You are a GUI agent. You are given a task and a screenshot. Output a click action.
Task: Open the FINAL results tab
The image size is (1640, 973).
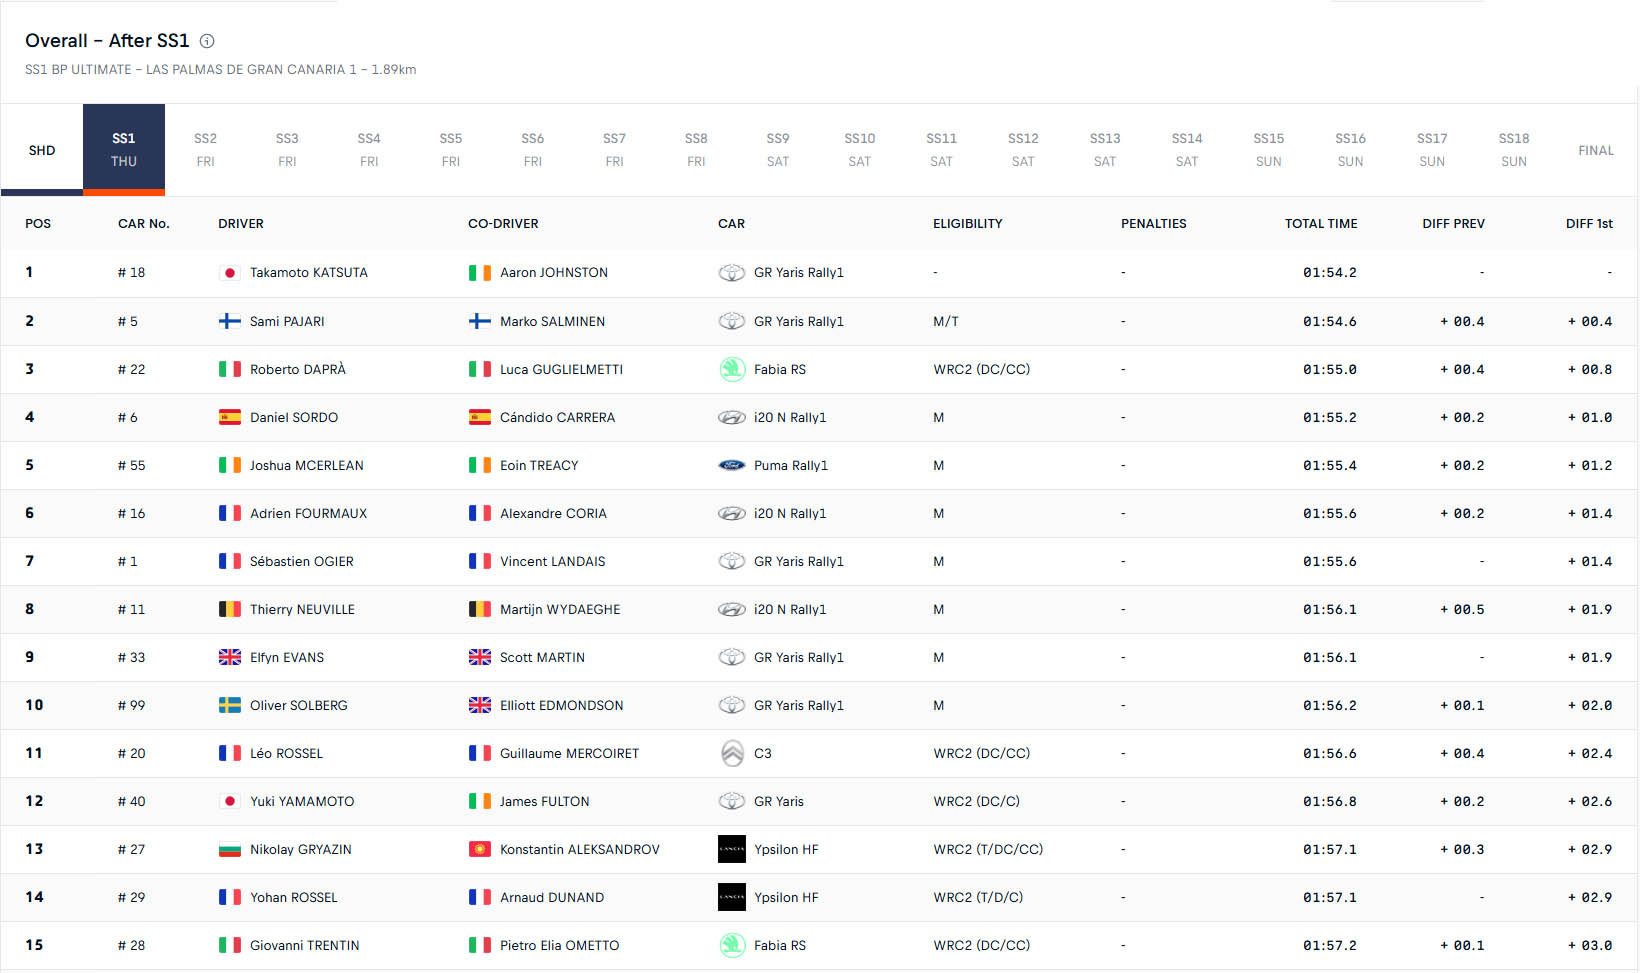1596,150
